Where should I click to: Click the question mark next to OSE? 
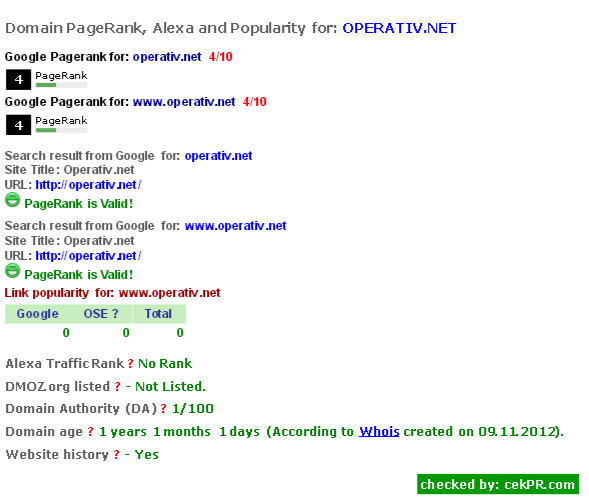(x=115, y=314)
